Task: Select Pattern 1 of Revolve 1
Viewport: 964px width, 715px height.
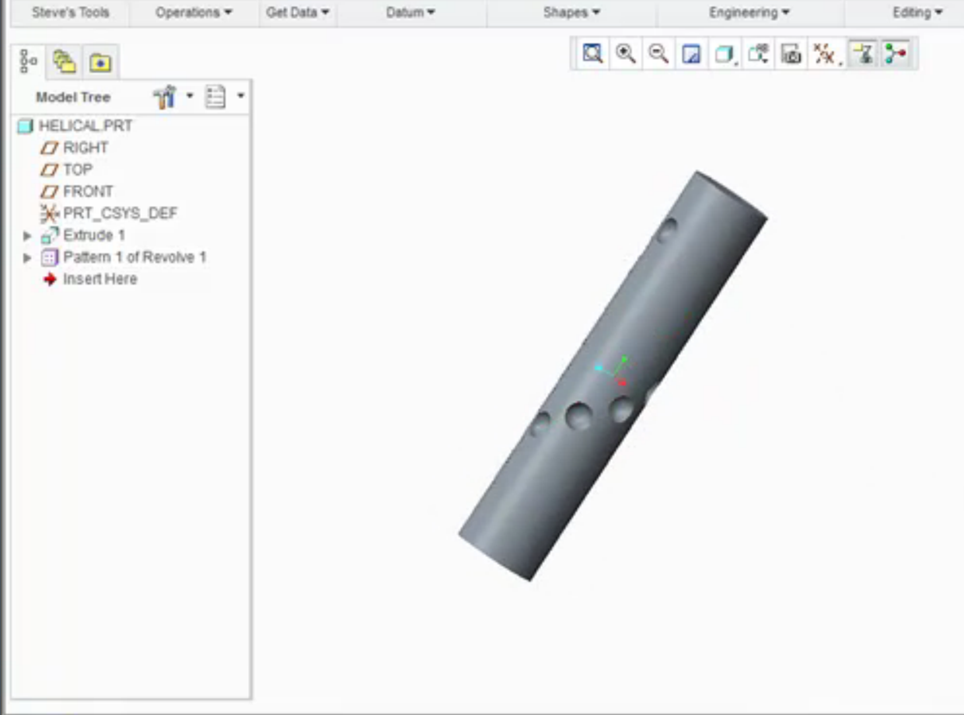Action: [135, 257]
